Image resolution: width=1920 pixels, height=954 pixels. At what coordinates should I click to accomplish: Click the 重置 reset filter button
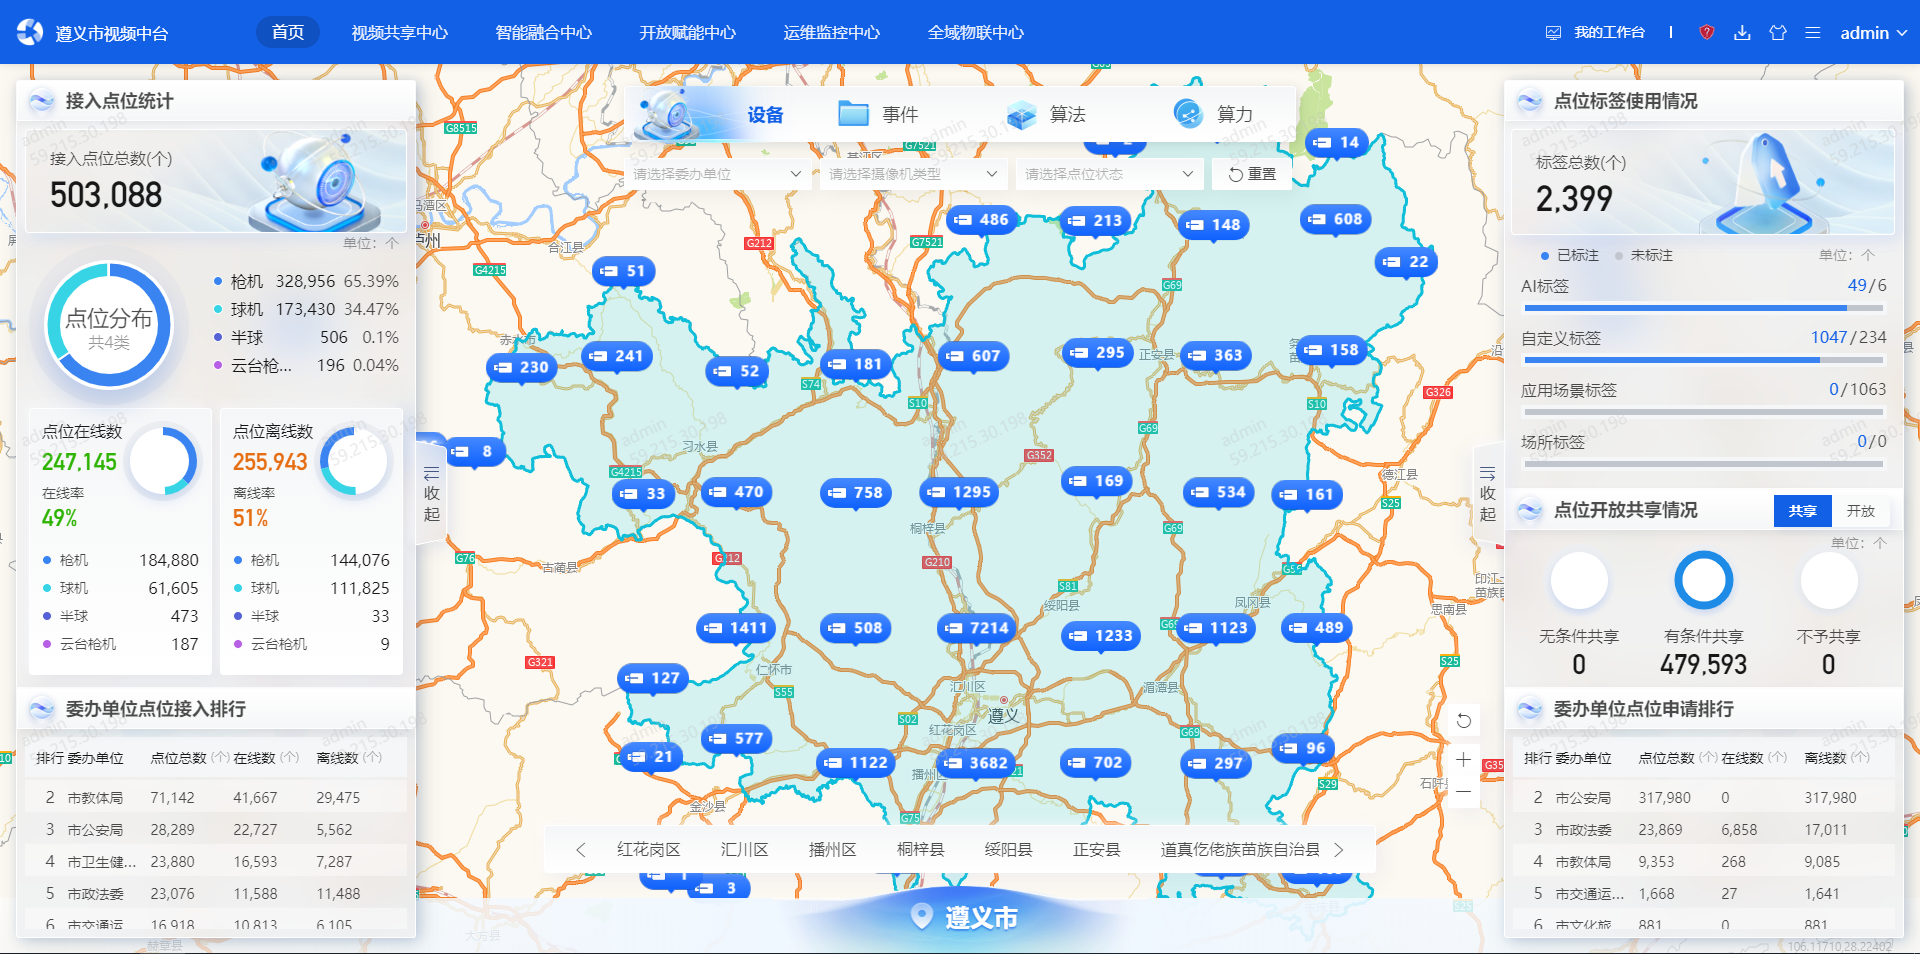click(1252, 174)
